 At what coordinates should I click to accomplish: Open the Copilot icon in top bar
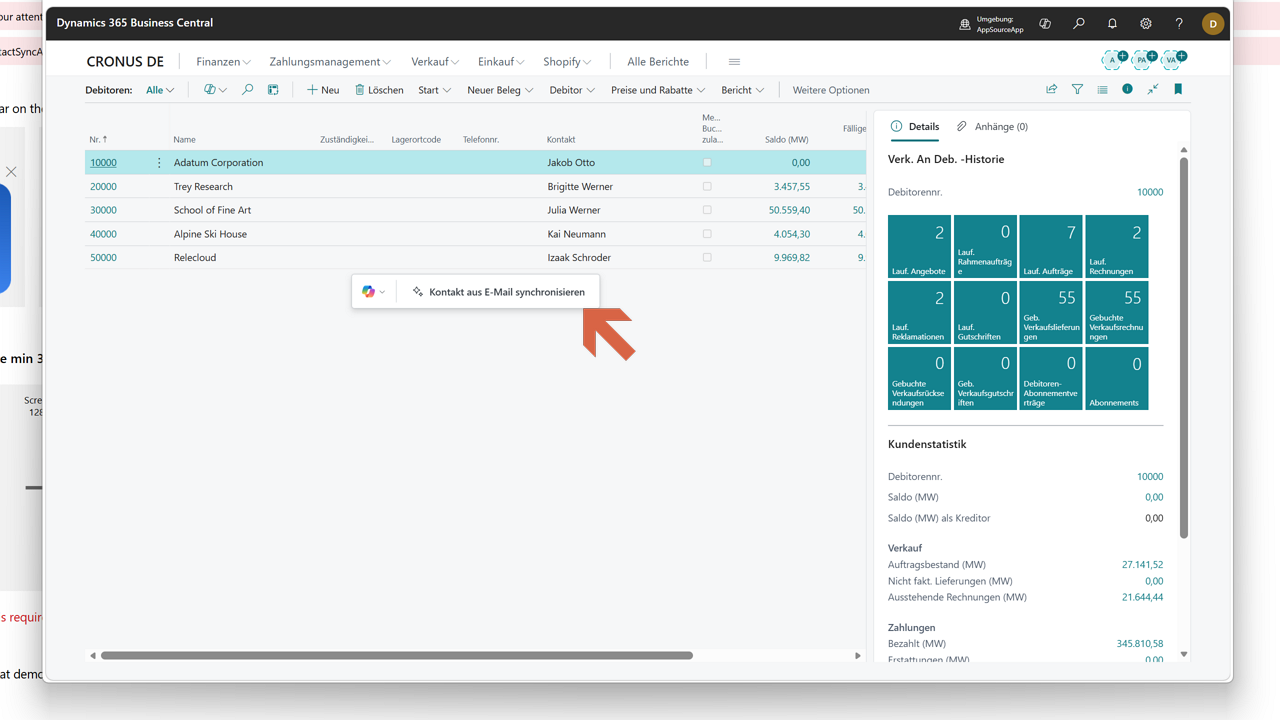click(x=1045, y=23)
